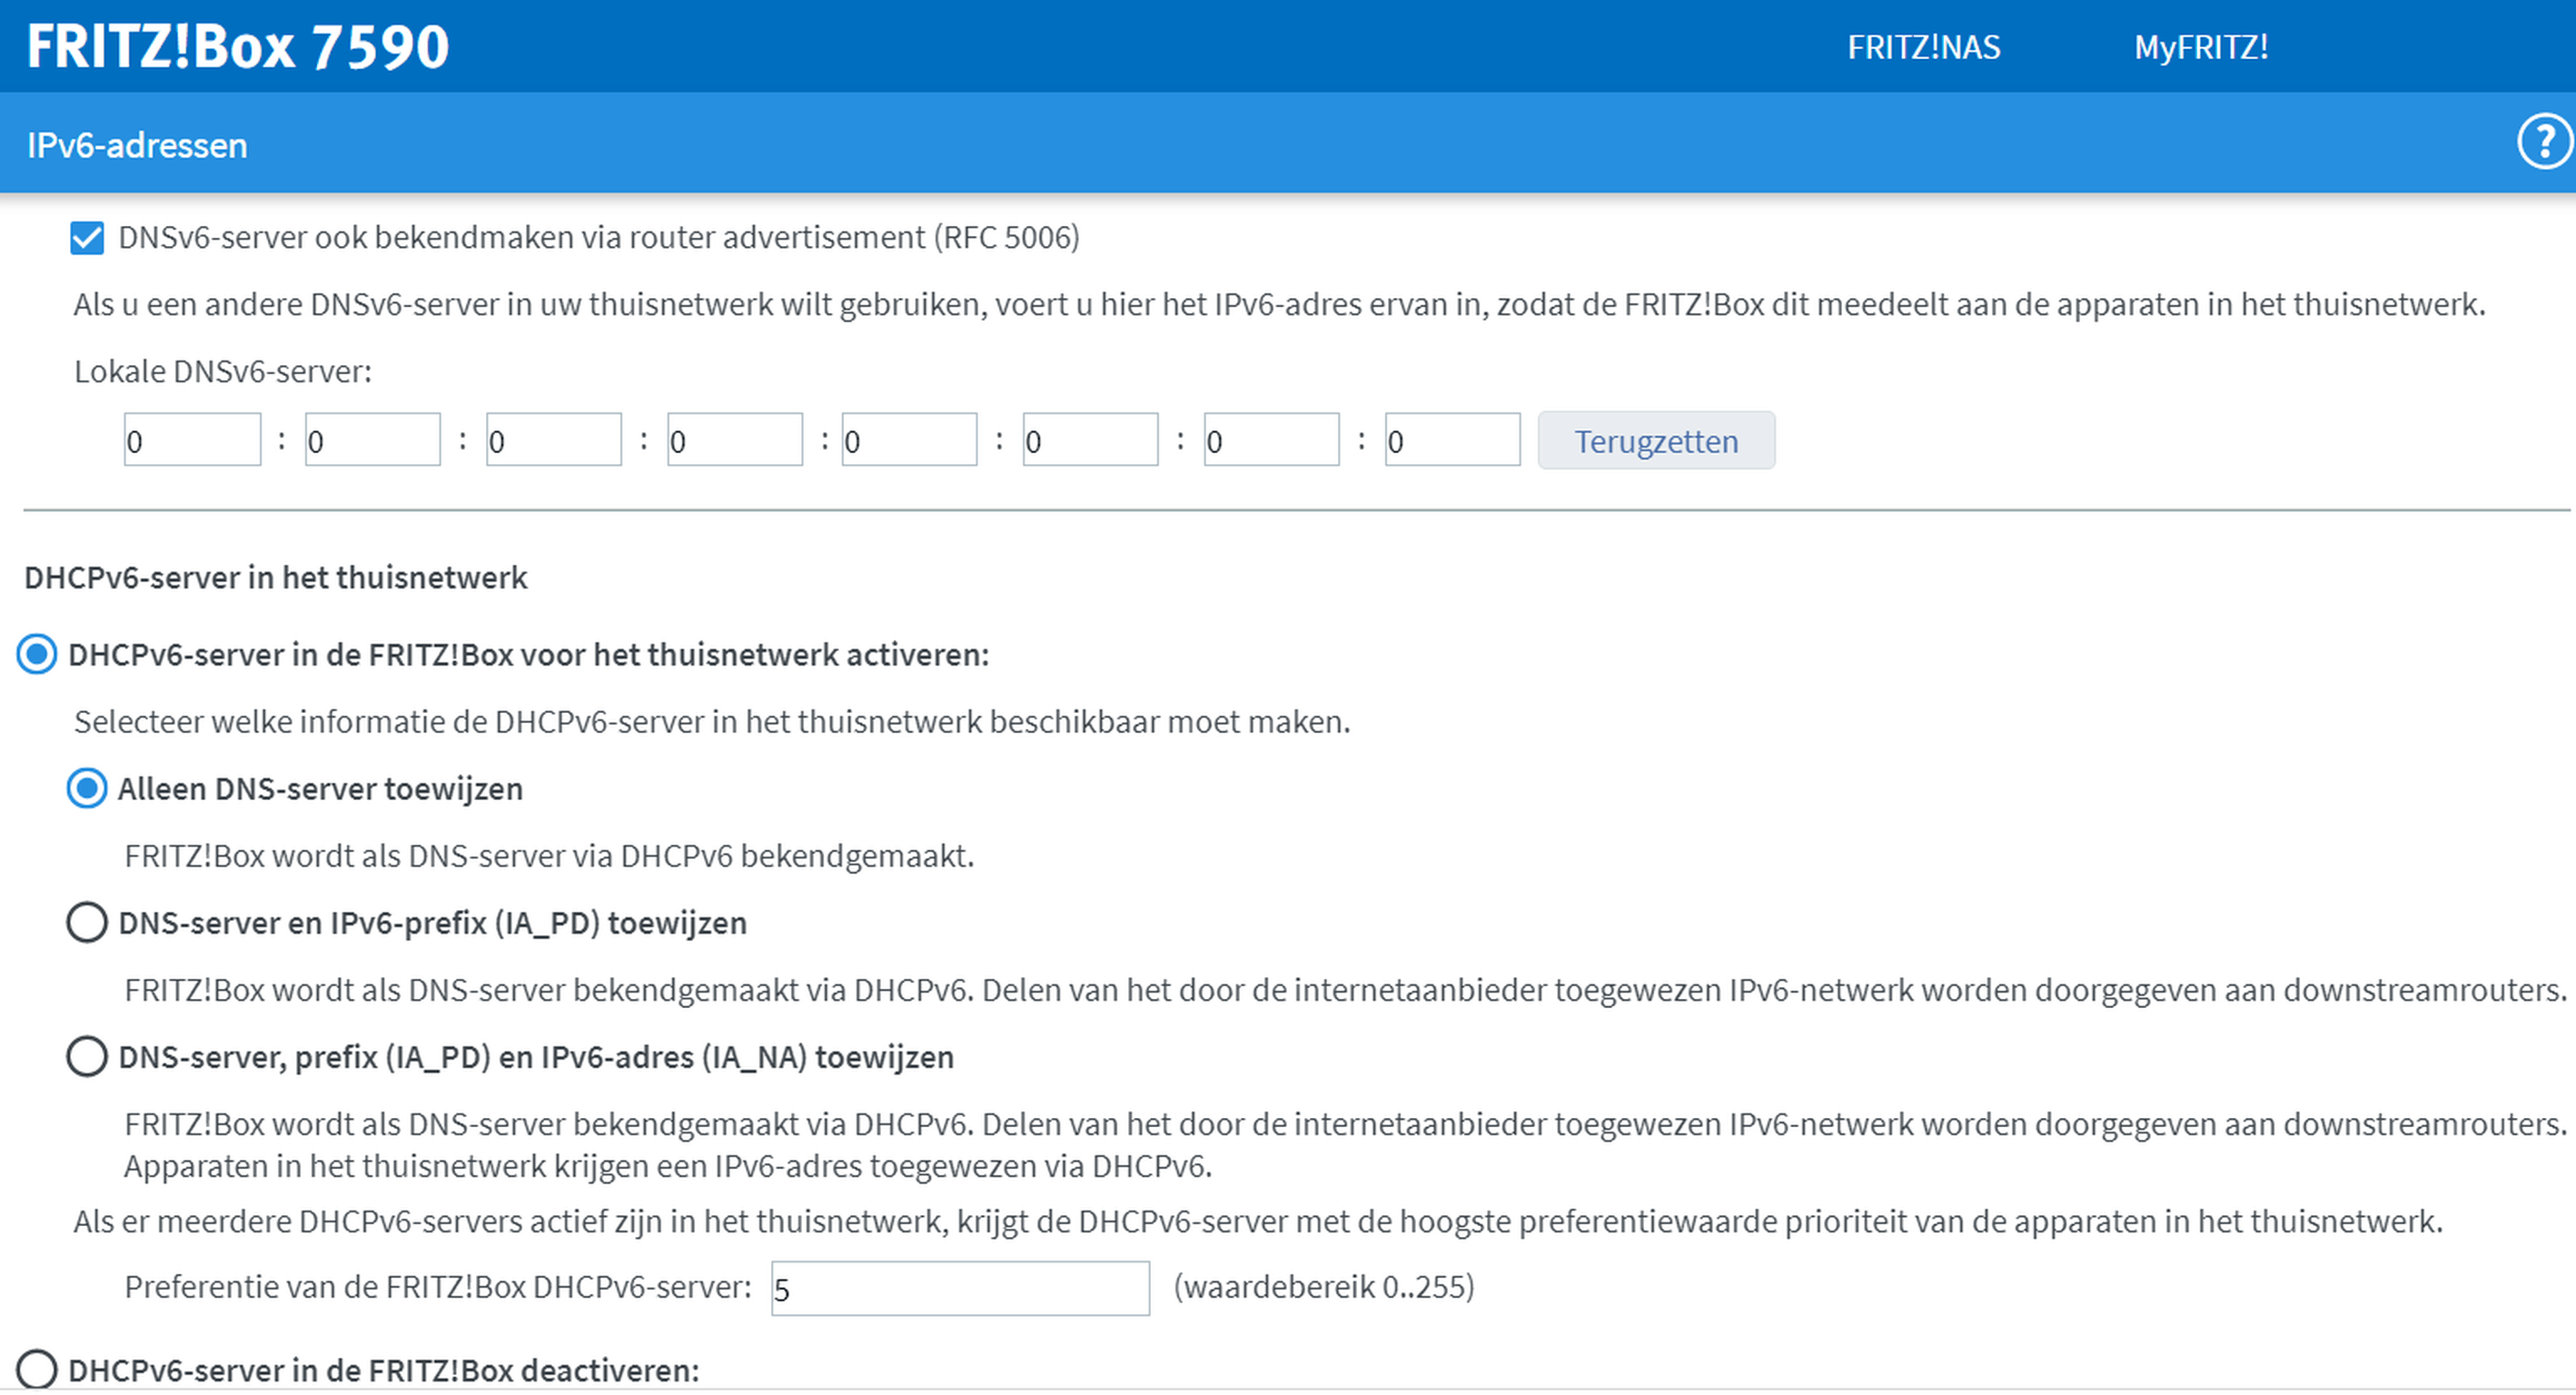Select DNS-server en IPv6-prefix (IA_PD) option
The height and width of the screenshot is (1395, 2576).
pos(87,923)
